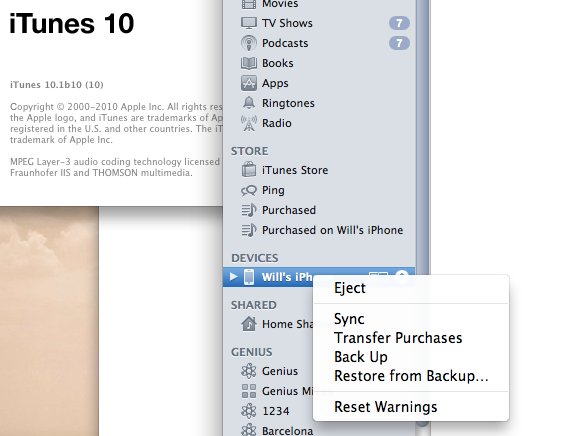This screenshot has height=436, width=561.
Task: Choose Eject from the context menu
Action: pyautogui.click(x=350, y=288)
